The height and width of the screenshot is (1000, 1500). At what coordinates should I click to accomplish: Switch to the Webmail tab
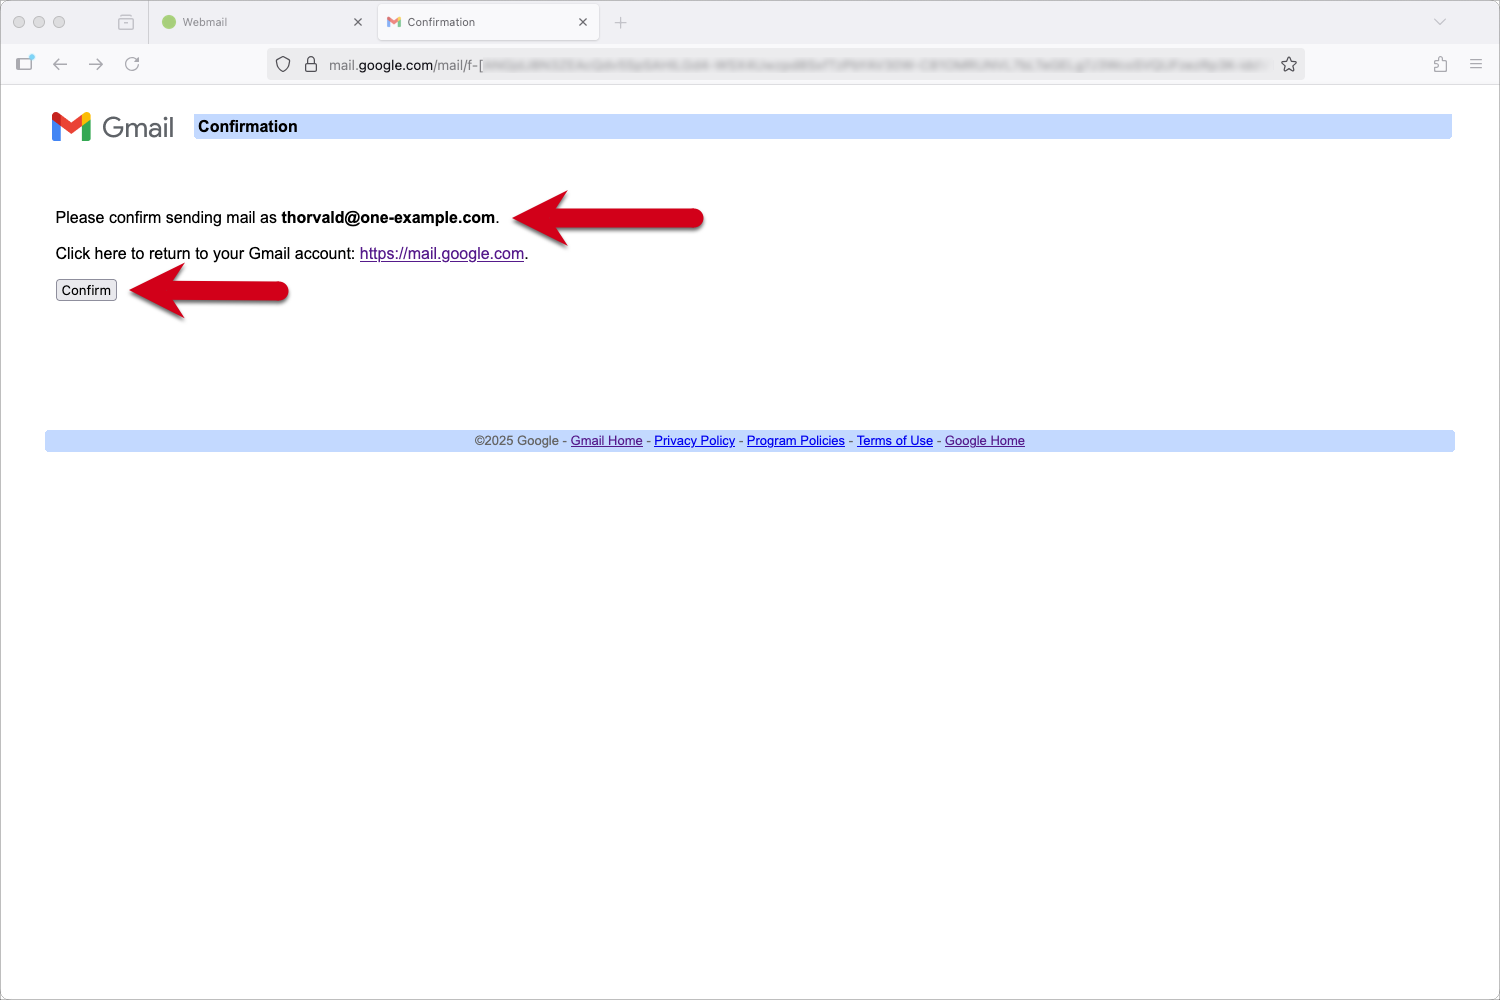click(250, 22)
